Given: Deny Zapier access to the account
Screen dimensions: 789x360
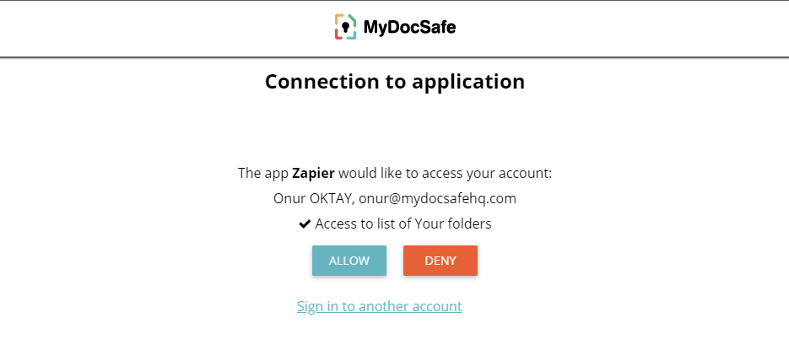Looking at the screenshot, I should (x=440, y=261).
